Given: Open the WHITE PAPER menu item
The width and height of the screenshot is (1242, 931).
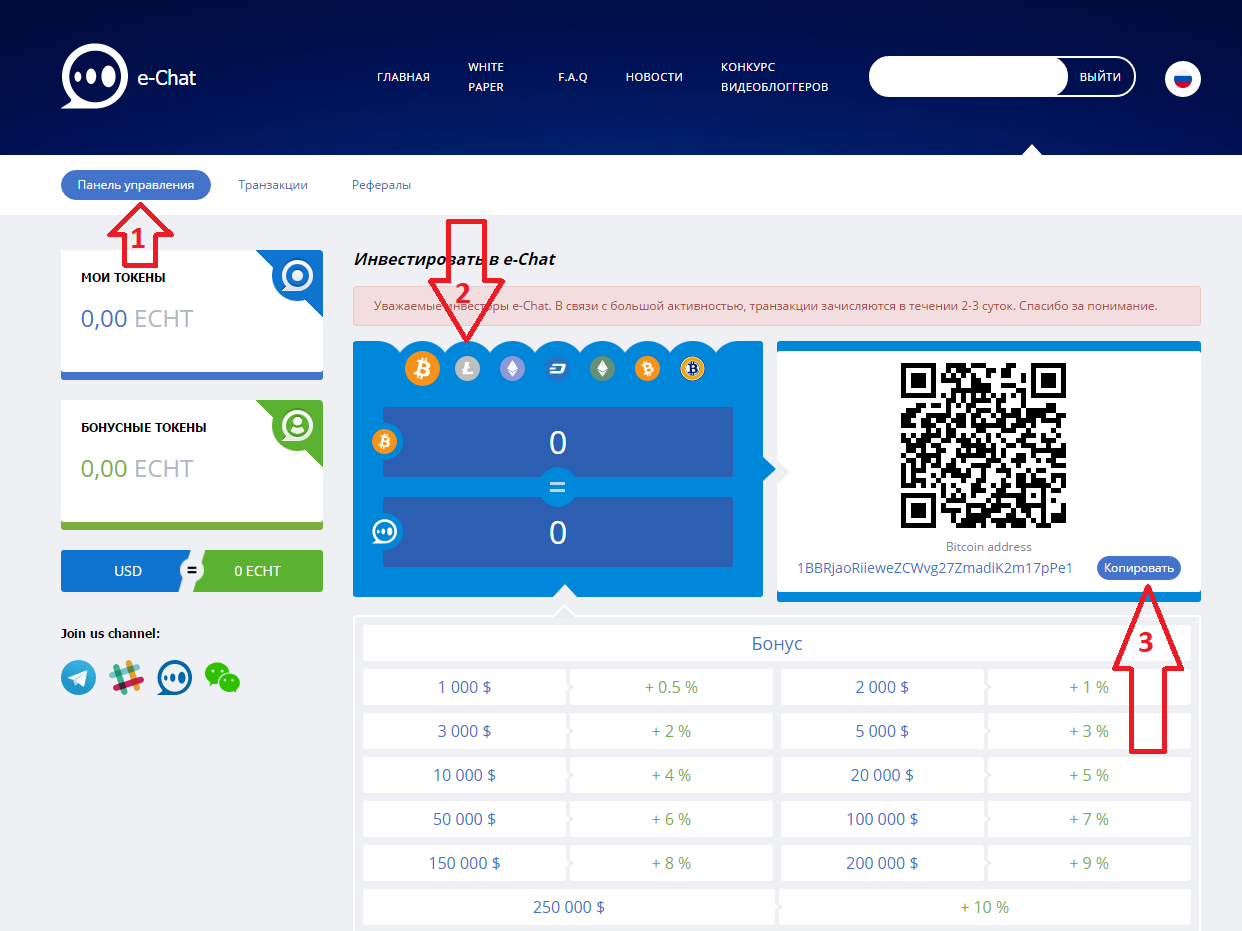Looking at the screenshot, I should point(486,77).
